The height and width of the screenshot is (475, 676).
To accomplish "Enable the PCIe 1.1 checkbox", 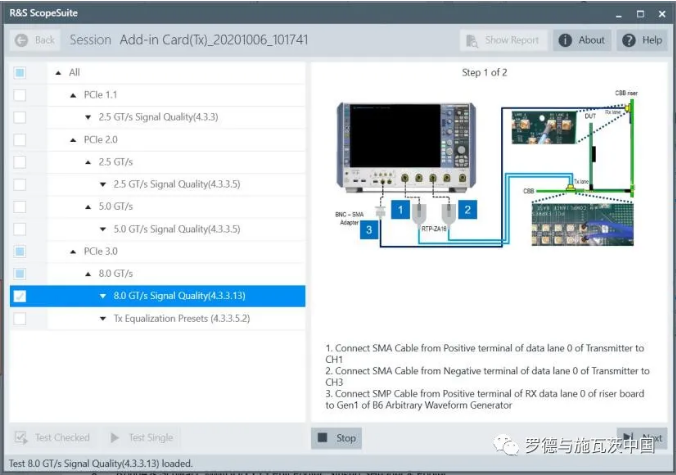I will pos(20,95).
